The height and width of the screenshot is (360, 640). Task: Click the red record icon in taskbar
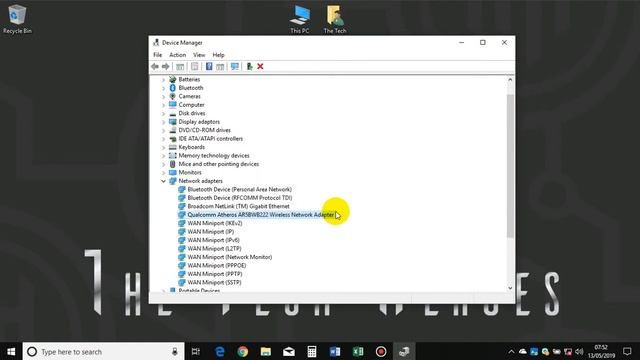pyautogui.click(x=381, y=351)
